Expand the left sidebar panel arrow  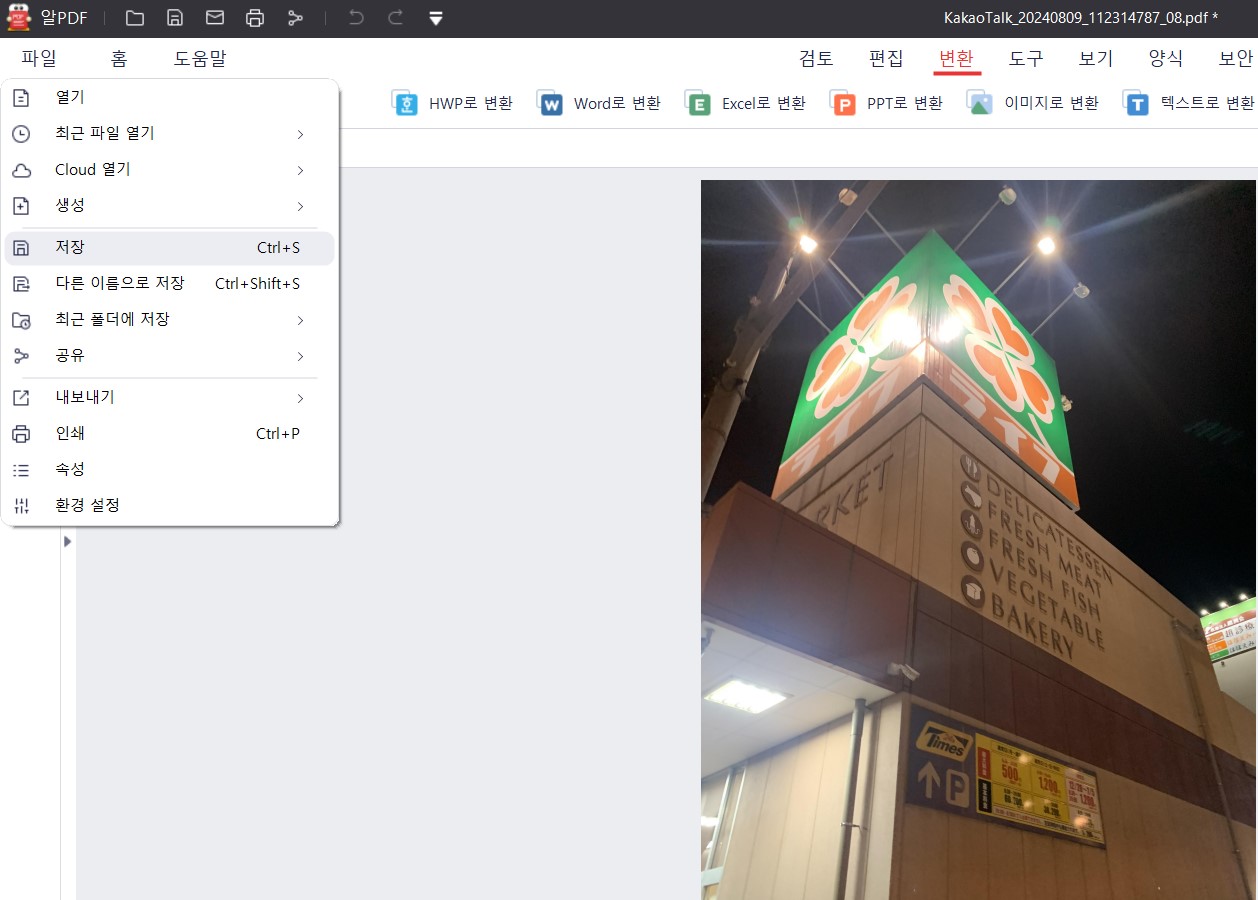pos(67,541)
